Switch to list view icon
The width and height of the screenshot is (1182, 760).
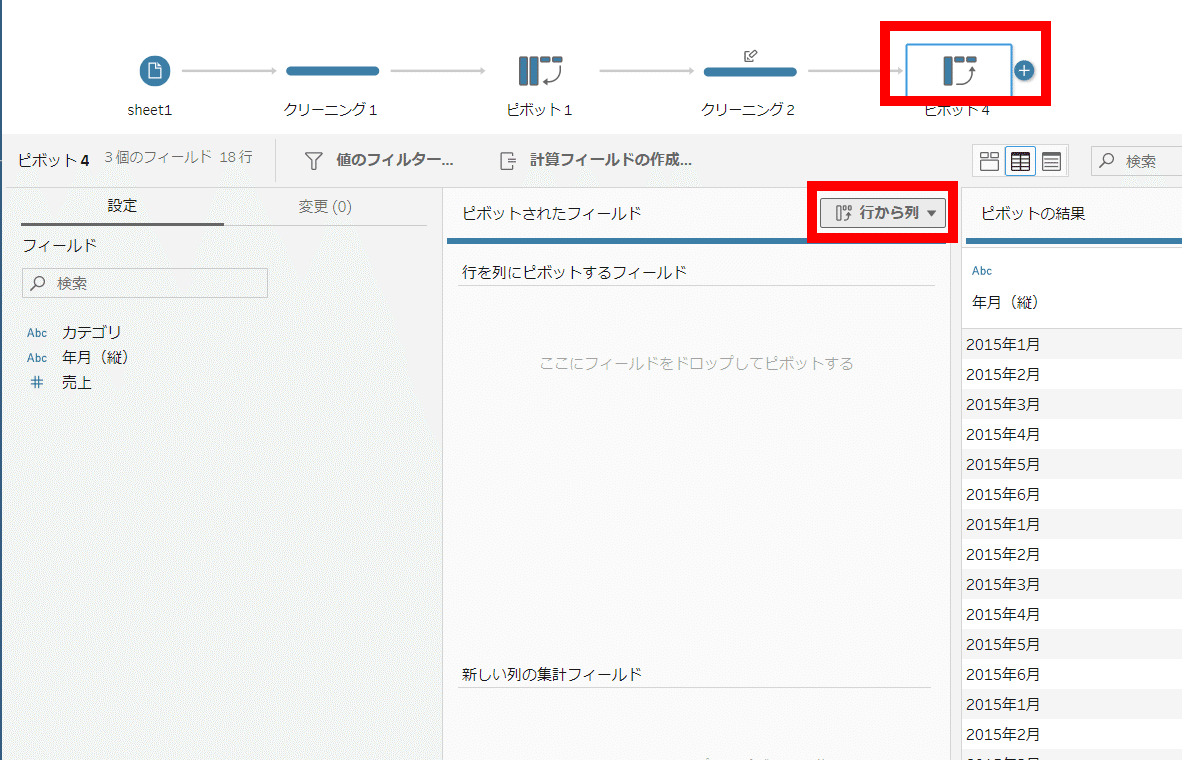point(1052,161)
